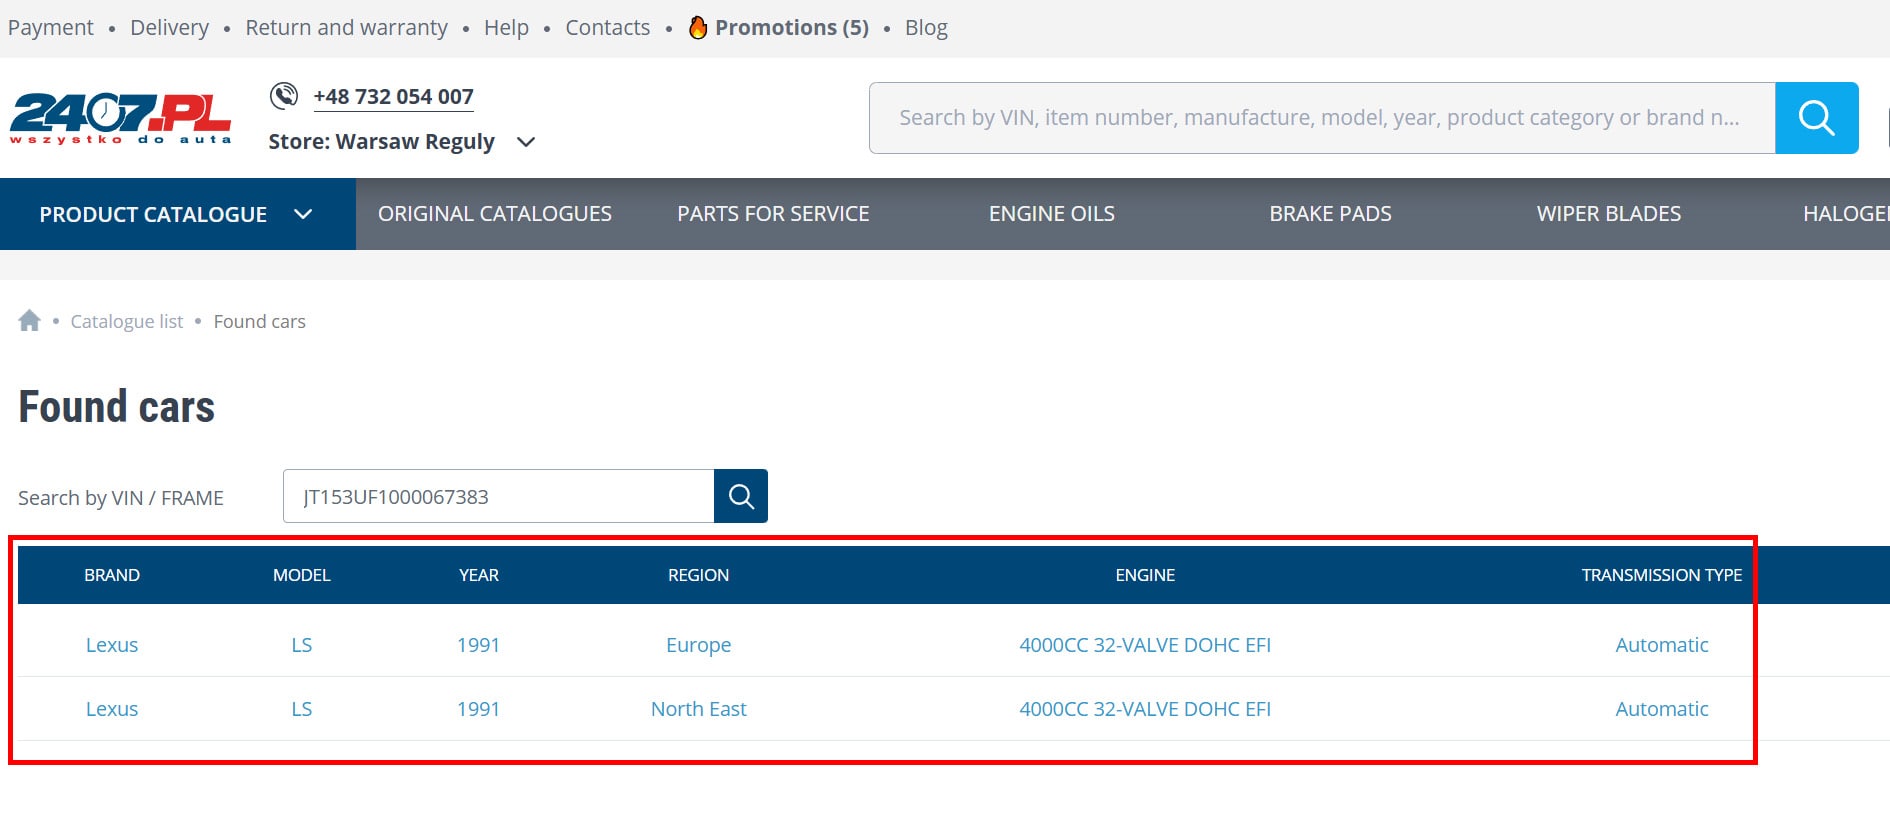Open Parts for Service menu item
The image size is (1890, 828).
point(773,214)
